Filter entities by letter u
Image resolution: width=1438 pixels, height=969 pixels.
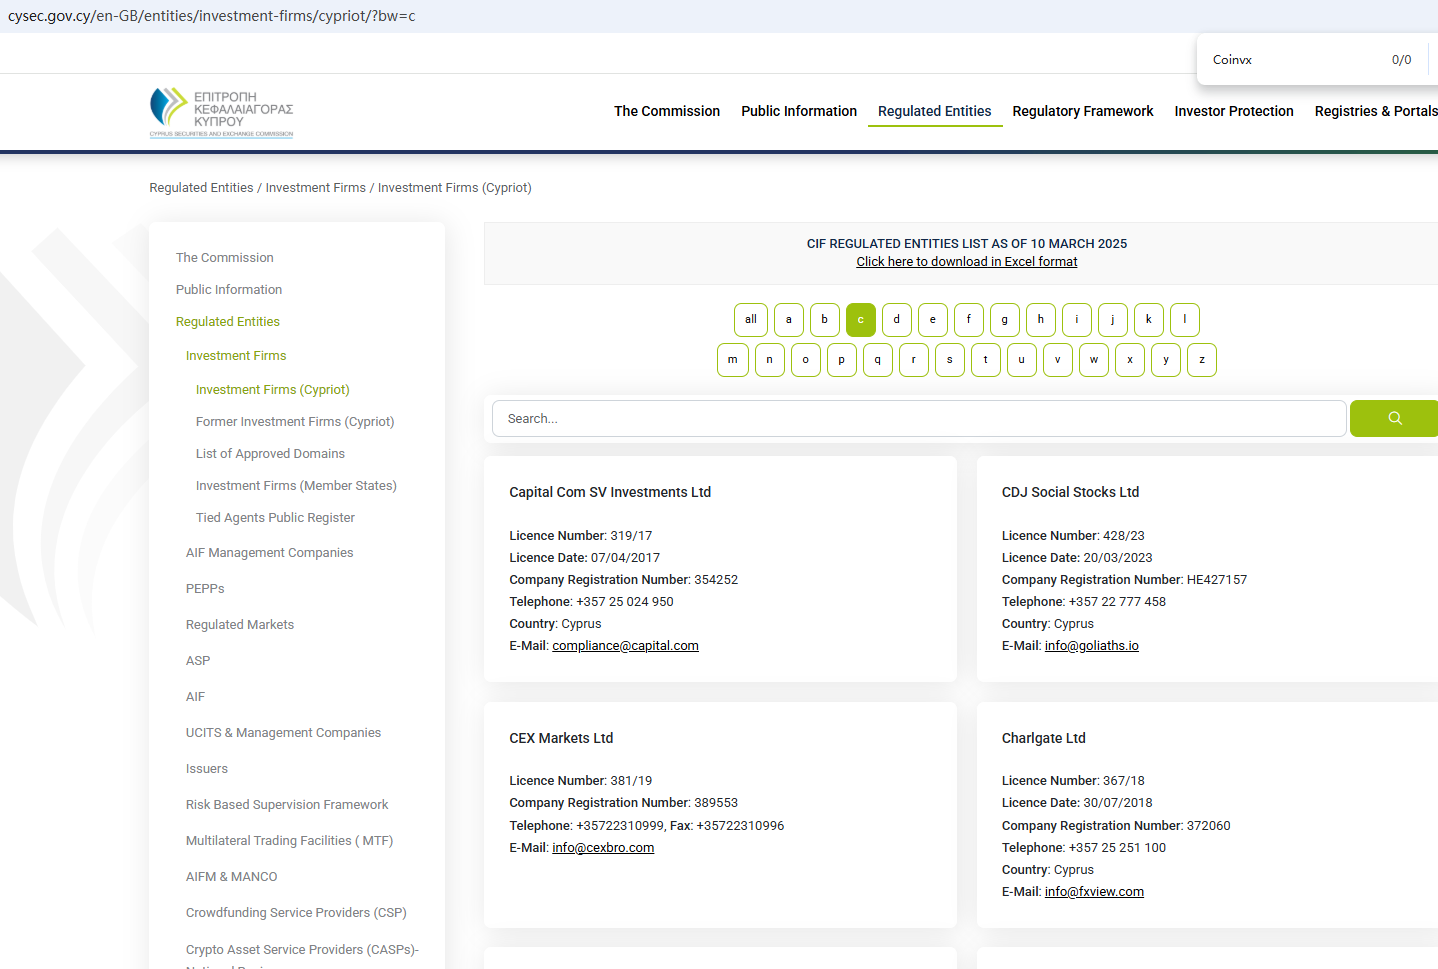[x=1022, y=360]
